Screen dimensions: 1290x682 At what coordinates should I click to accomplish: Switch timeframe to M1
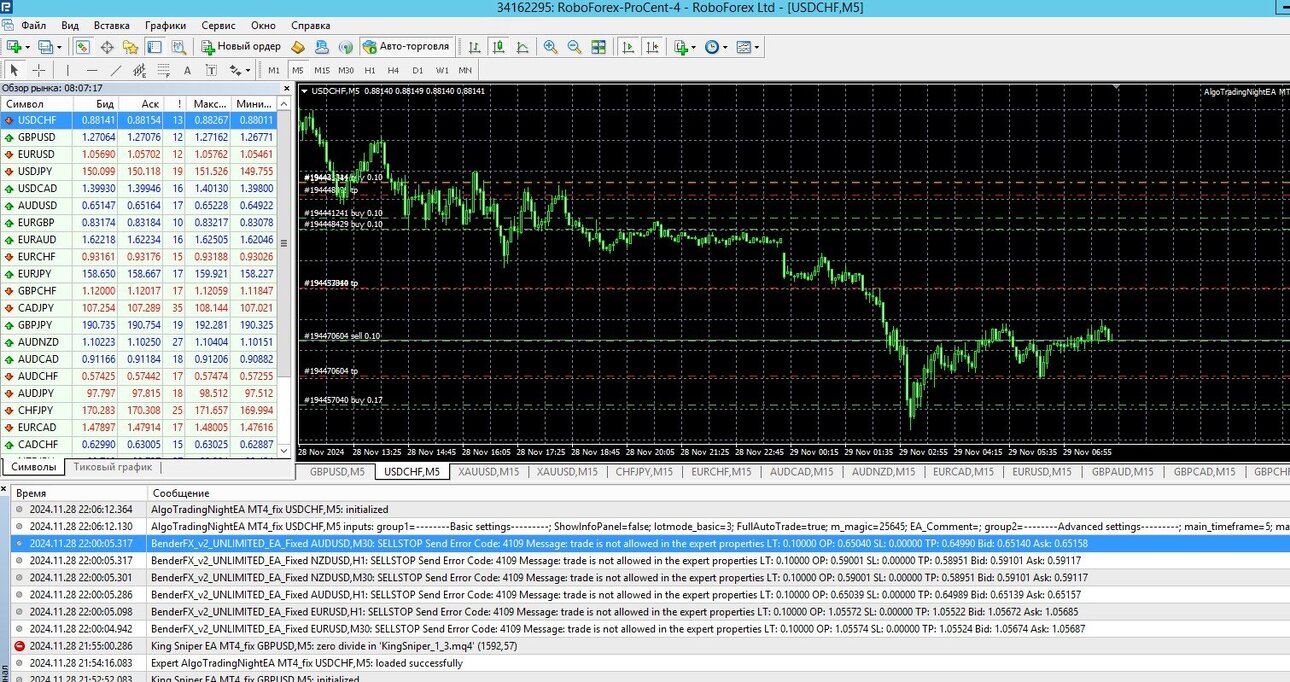click(x=274, y=70)
